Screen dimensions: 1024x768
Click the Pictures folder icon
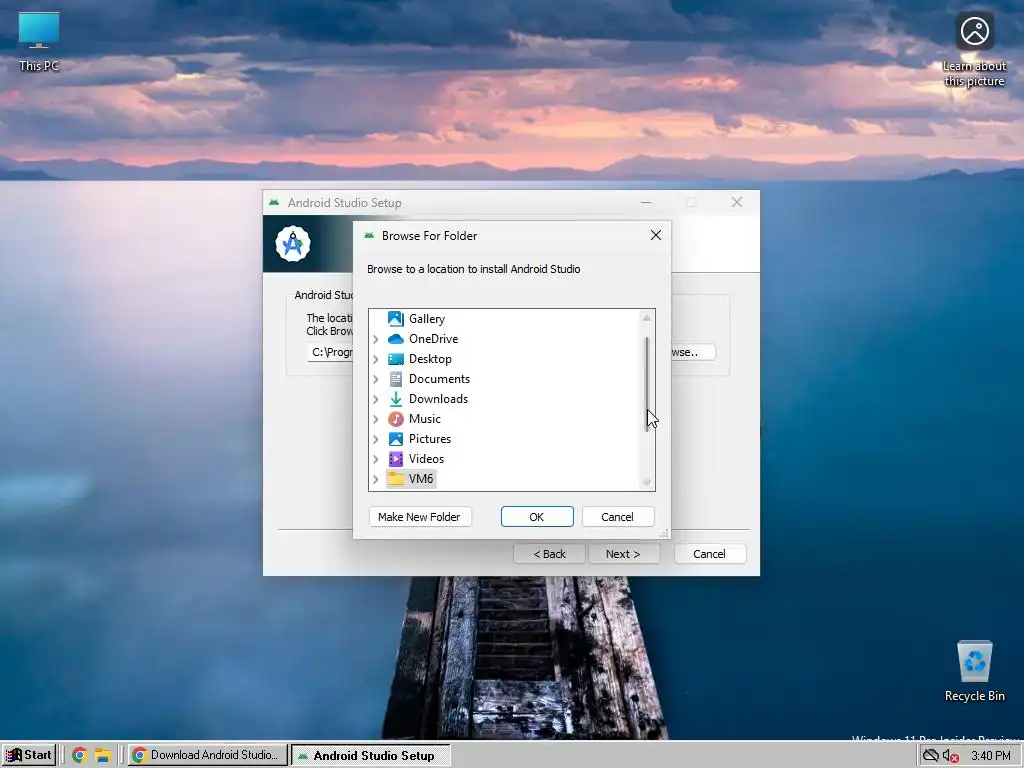click(396, 439)
